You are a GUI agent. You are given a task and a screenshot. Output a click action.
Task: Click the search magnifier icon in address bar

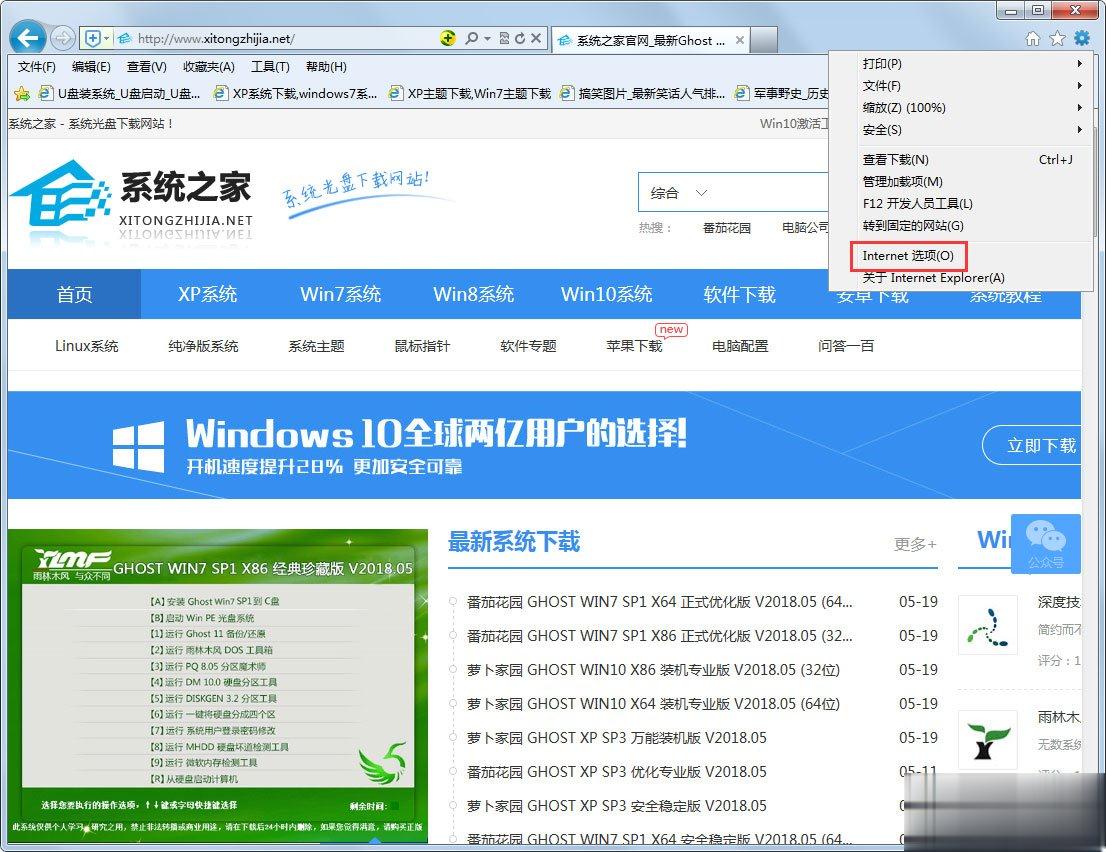pyautogui.click(x=471, y=38)
